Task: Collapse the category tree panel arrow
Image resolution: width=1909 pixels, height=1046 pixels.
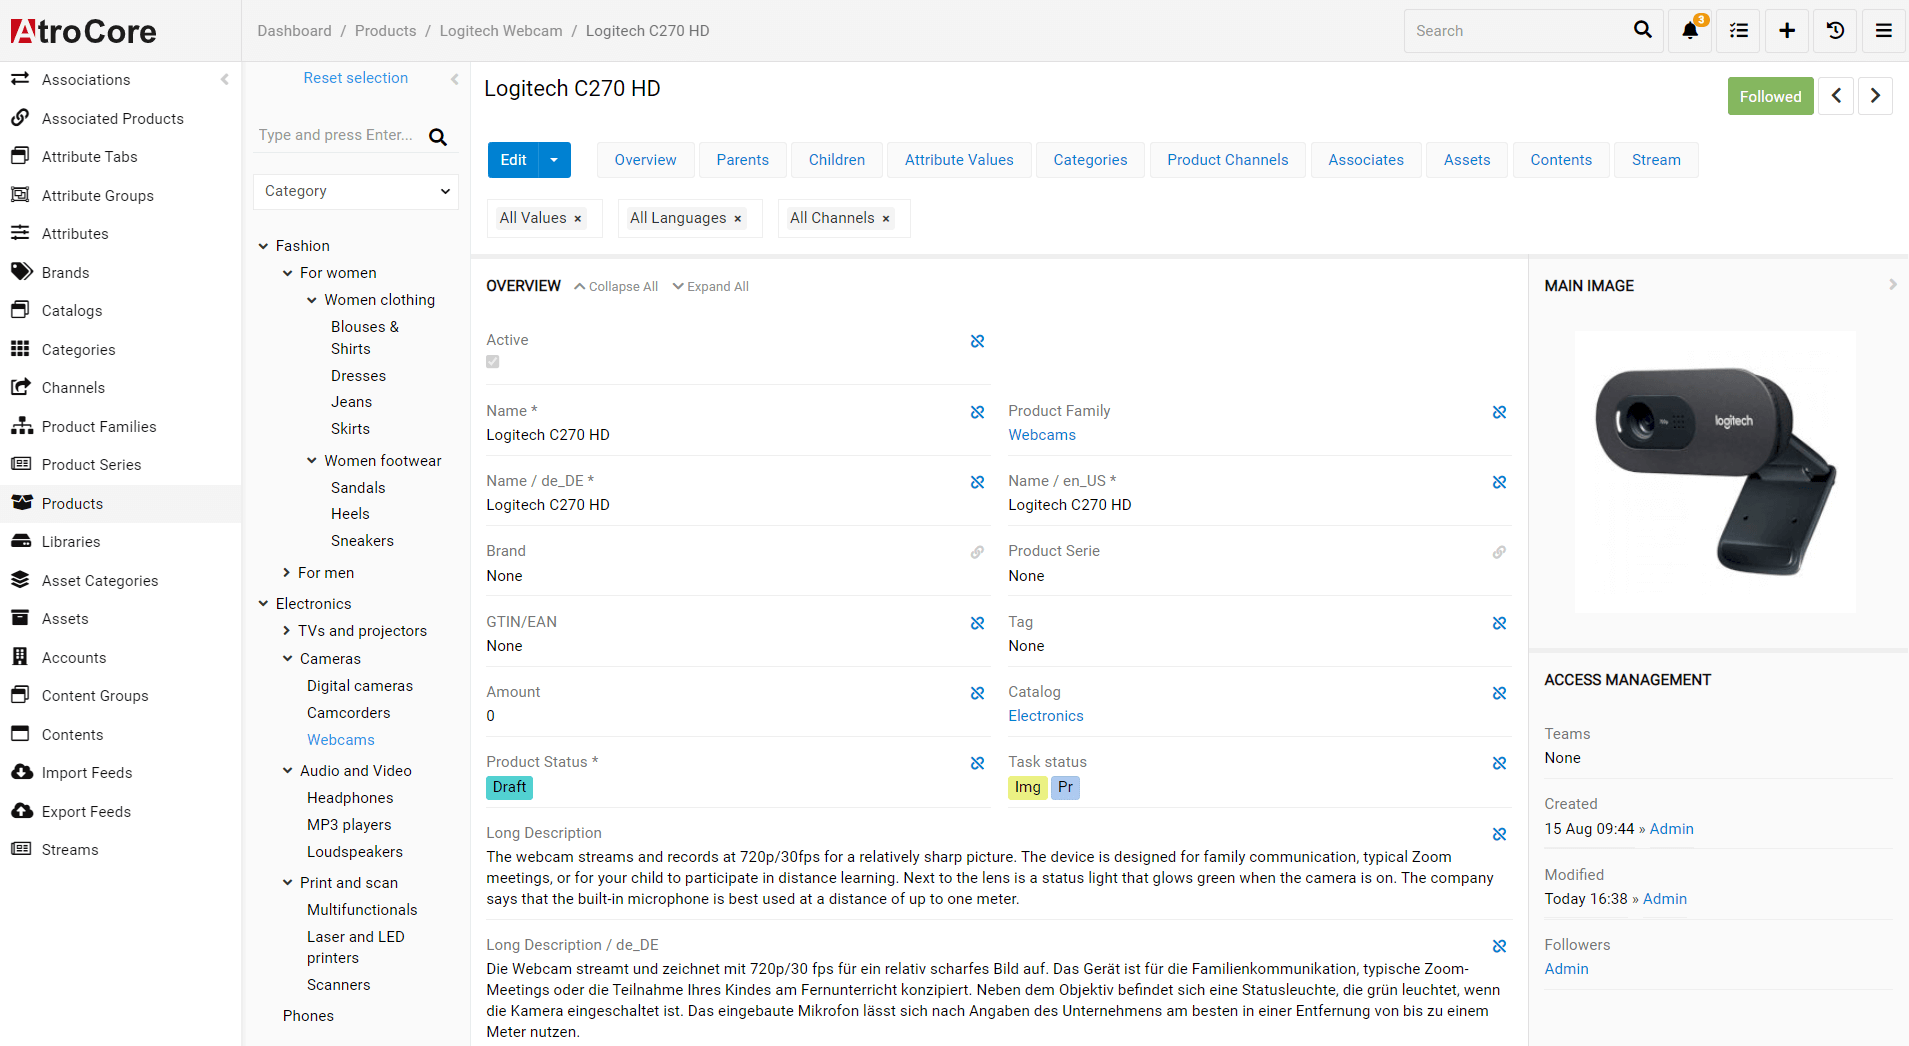Action: tap(454, 78)
